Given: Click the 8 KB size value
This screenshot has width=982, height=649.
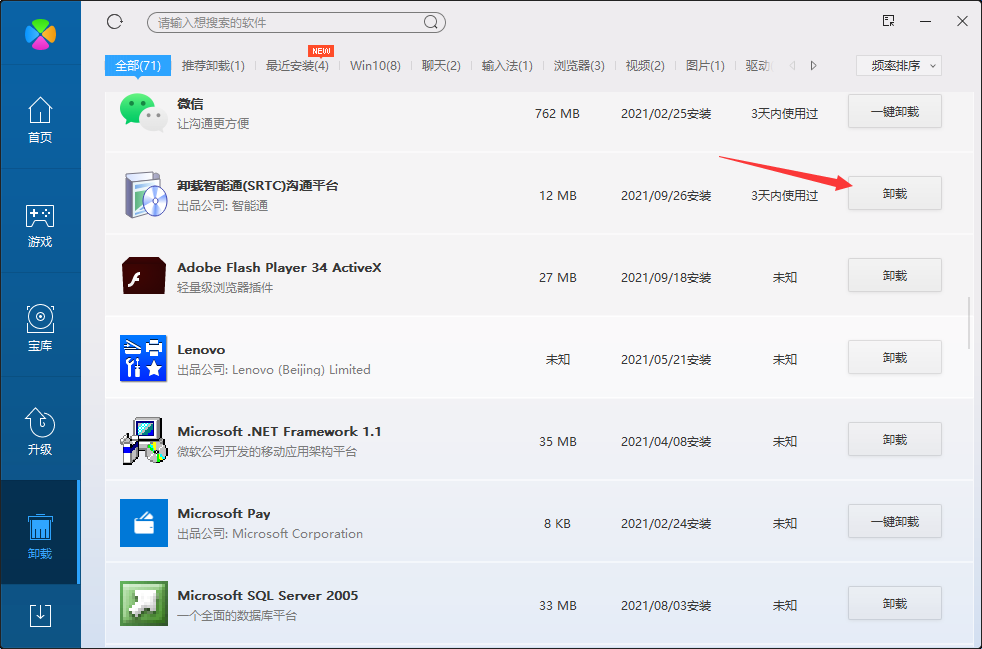Looking at the screenshot, I should point(557,524).
